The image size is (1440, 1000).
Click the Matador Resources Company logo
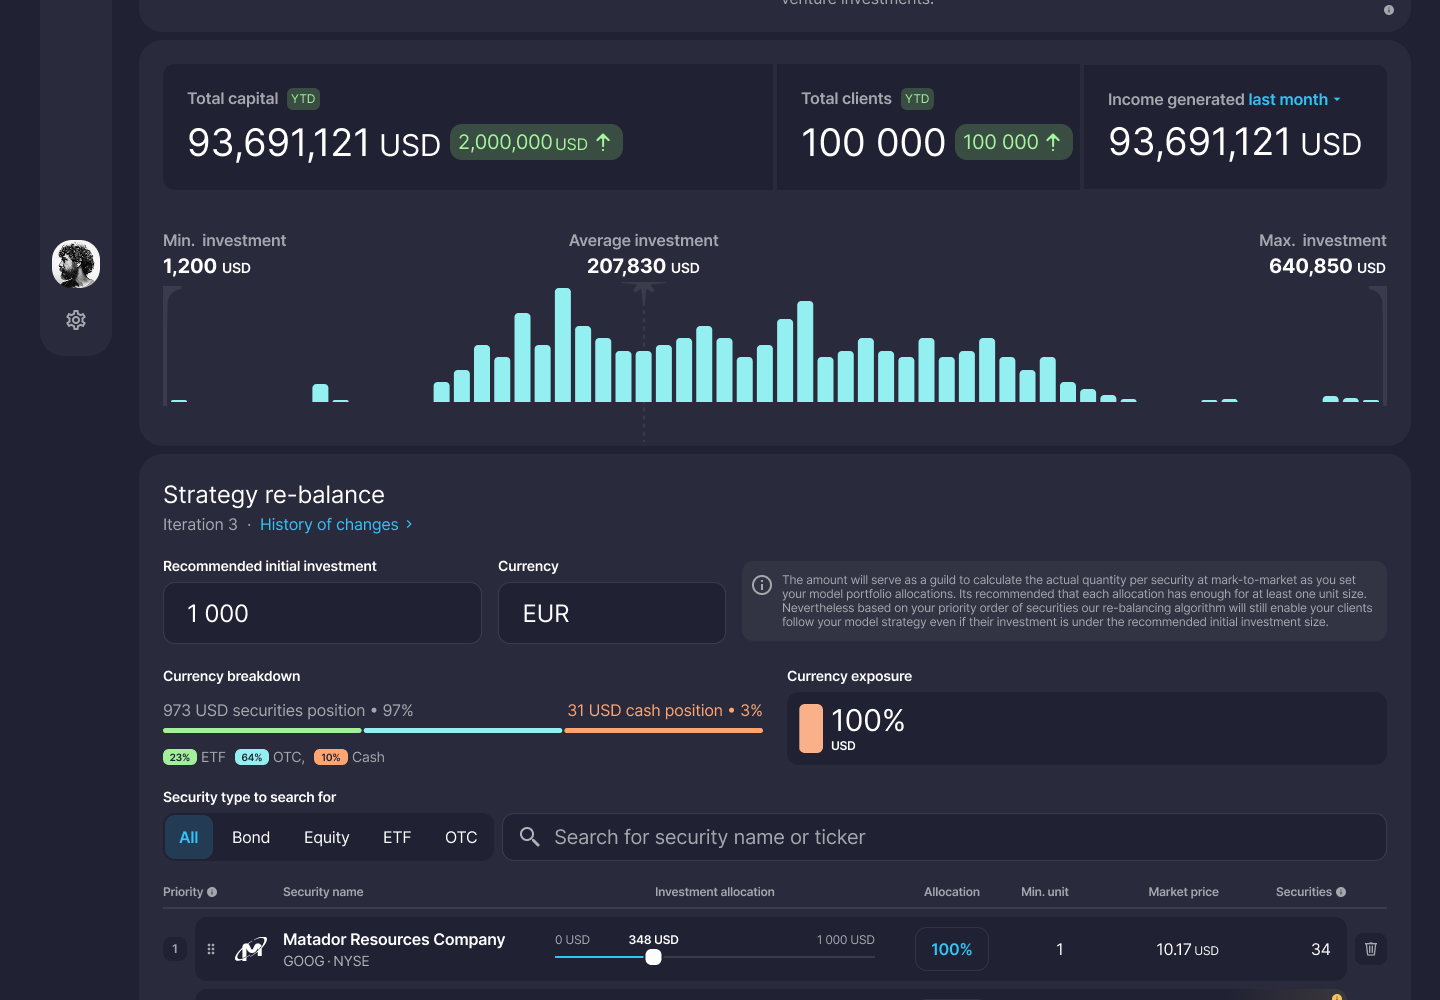click(x=251, y=949)
